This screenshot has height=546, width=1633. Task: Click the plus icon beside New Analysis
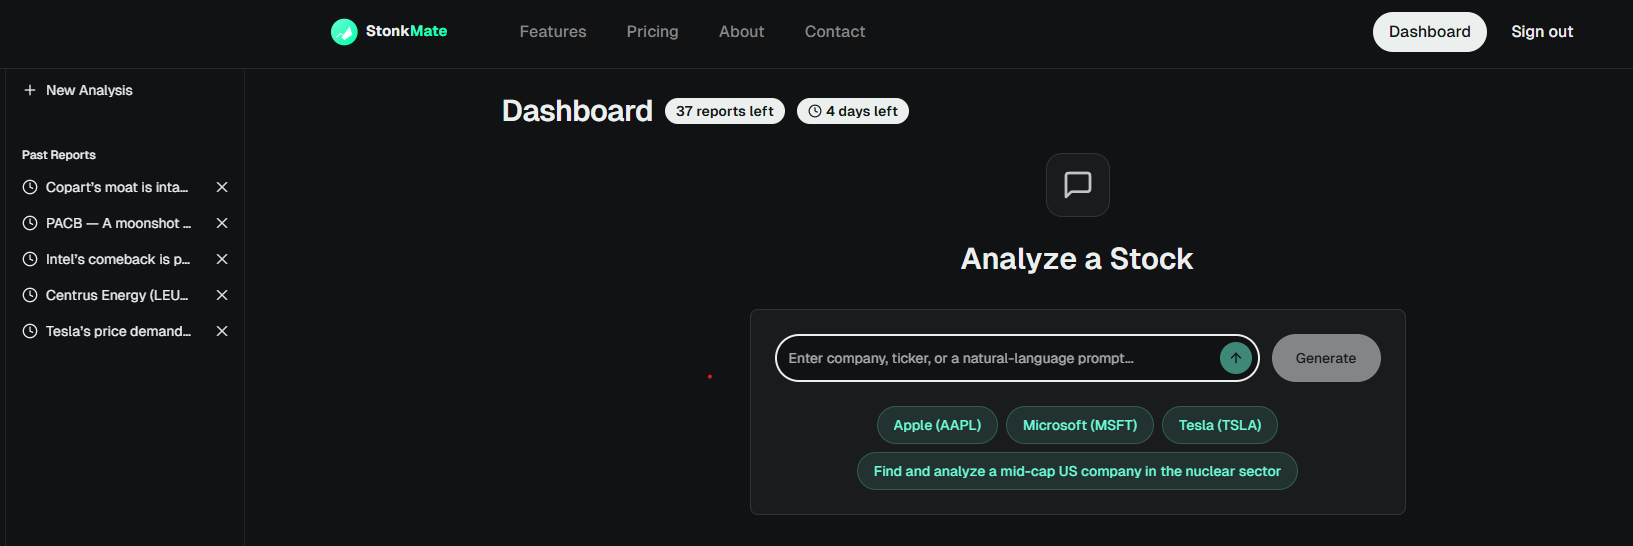click(30, 90)
